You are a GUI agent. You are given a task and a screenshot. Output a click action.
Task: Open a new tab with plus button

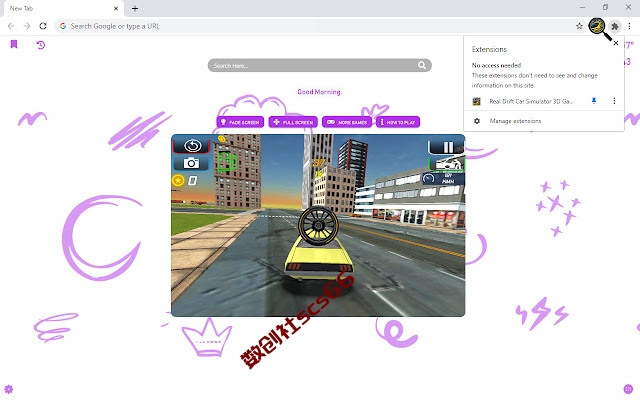click(x=135, y=8)
